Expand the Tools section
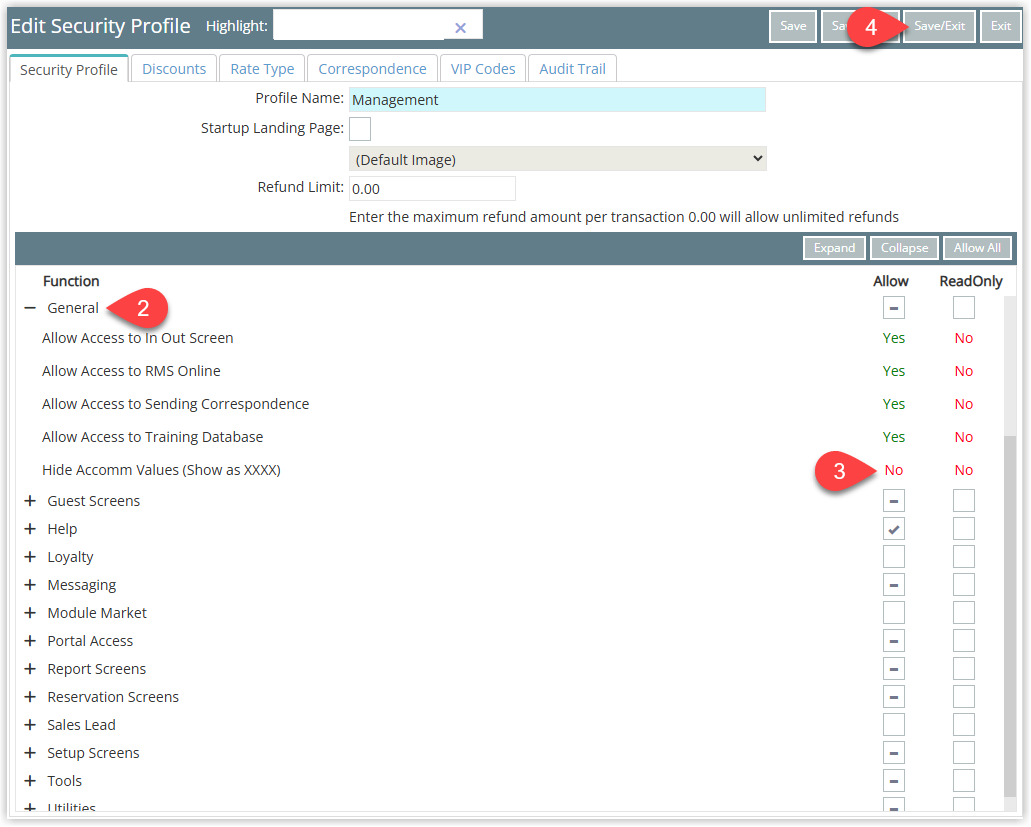 coord(30,781)
